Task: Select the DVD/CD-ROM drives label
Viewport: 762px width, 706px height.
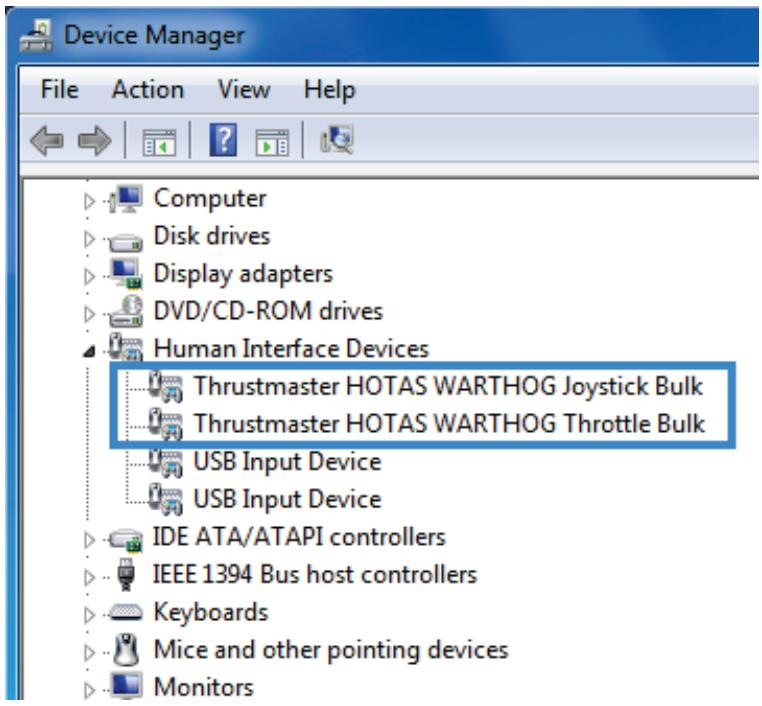Action: click(268, 311)
